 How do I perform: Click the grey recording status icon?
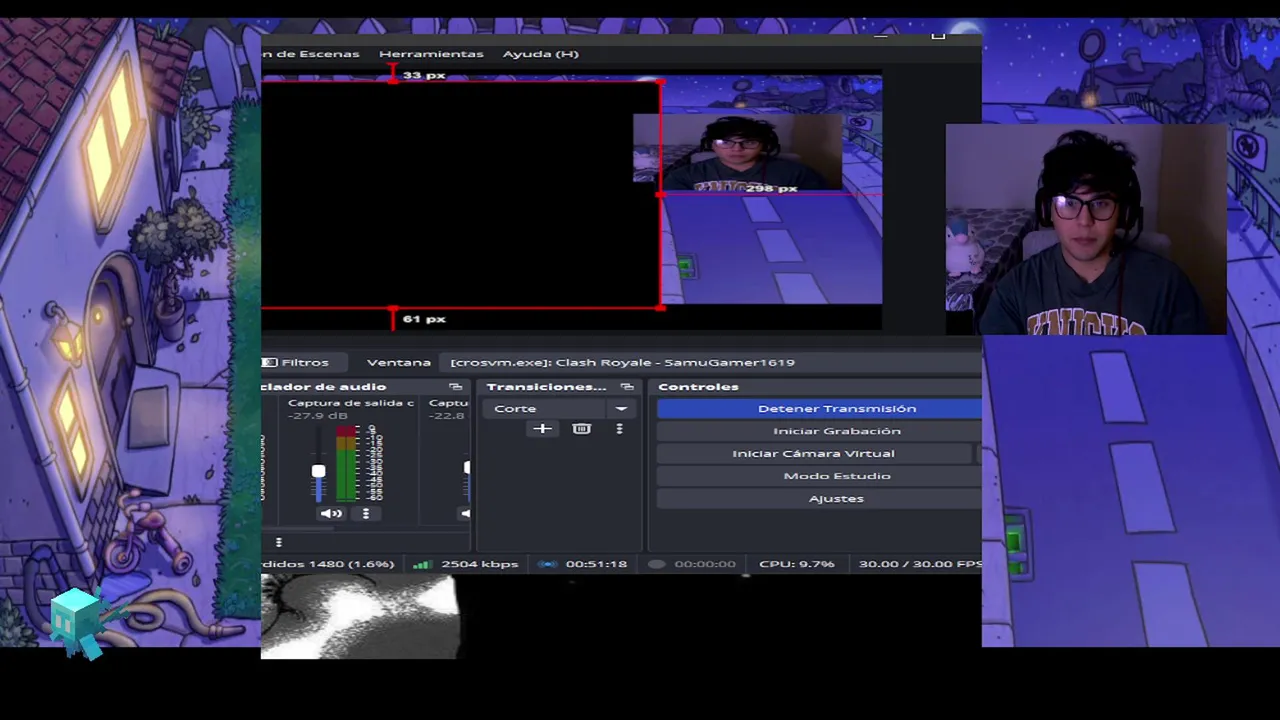pos(656,564)
